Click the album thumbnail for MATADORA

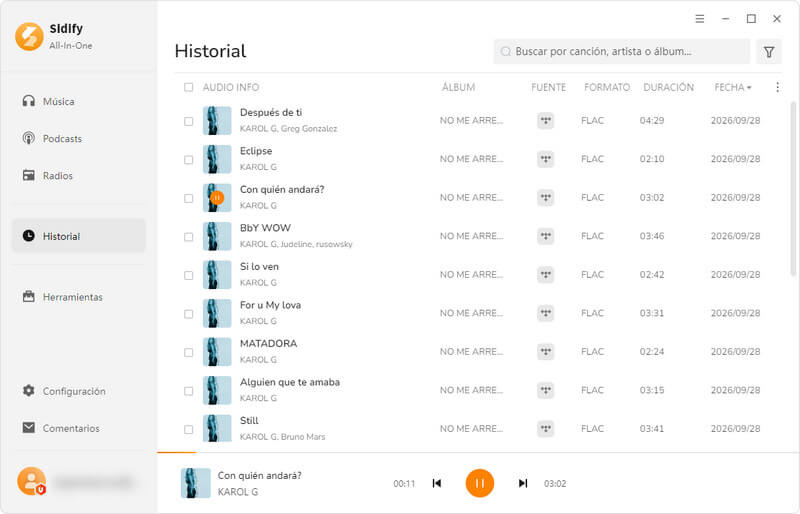(x=217, y=352)
